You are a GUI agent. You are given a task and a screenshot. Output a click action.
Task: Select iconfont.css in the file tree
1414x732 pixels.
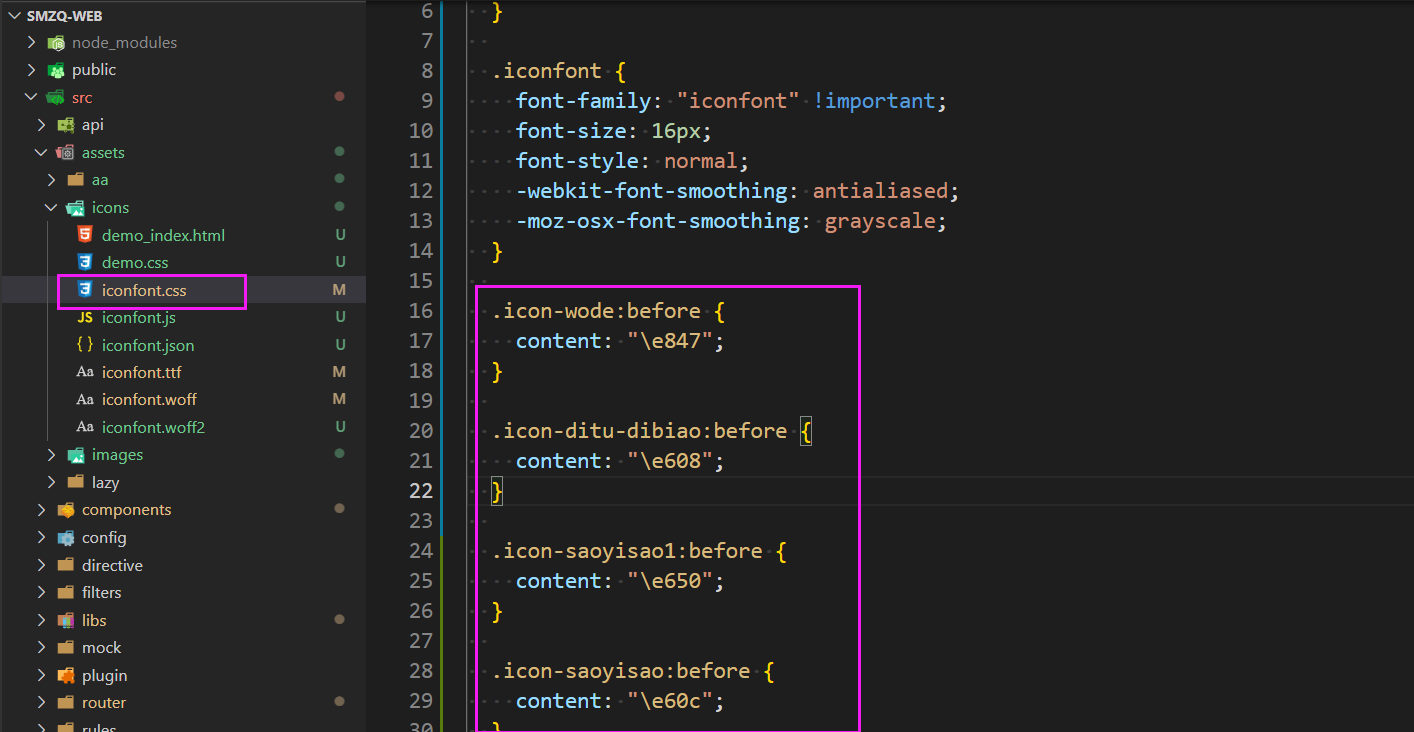pos(144,291)
